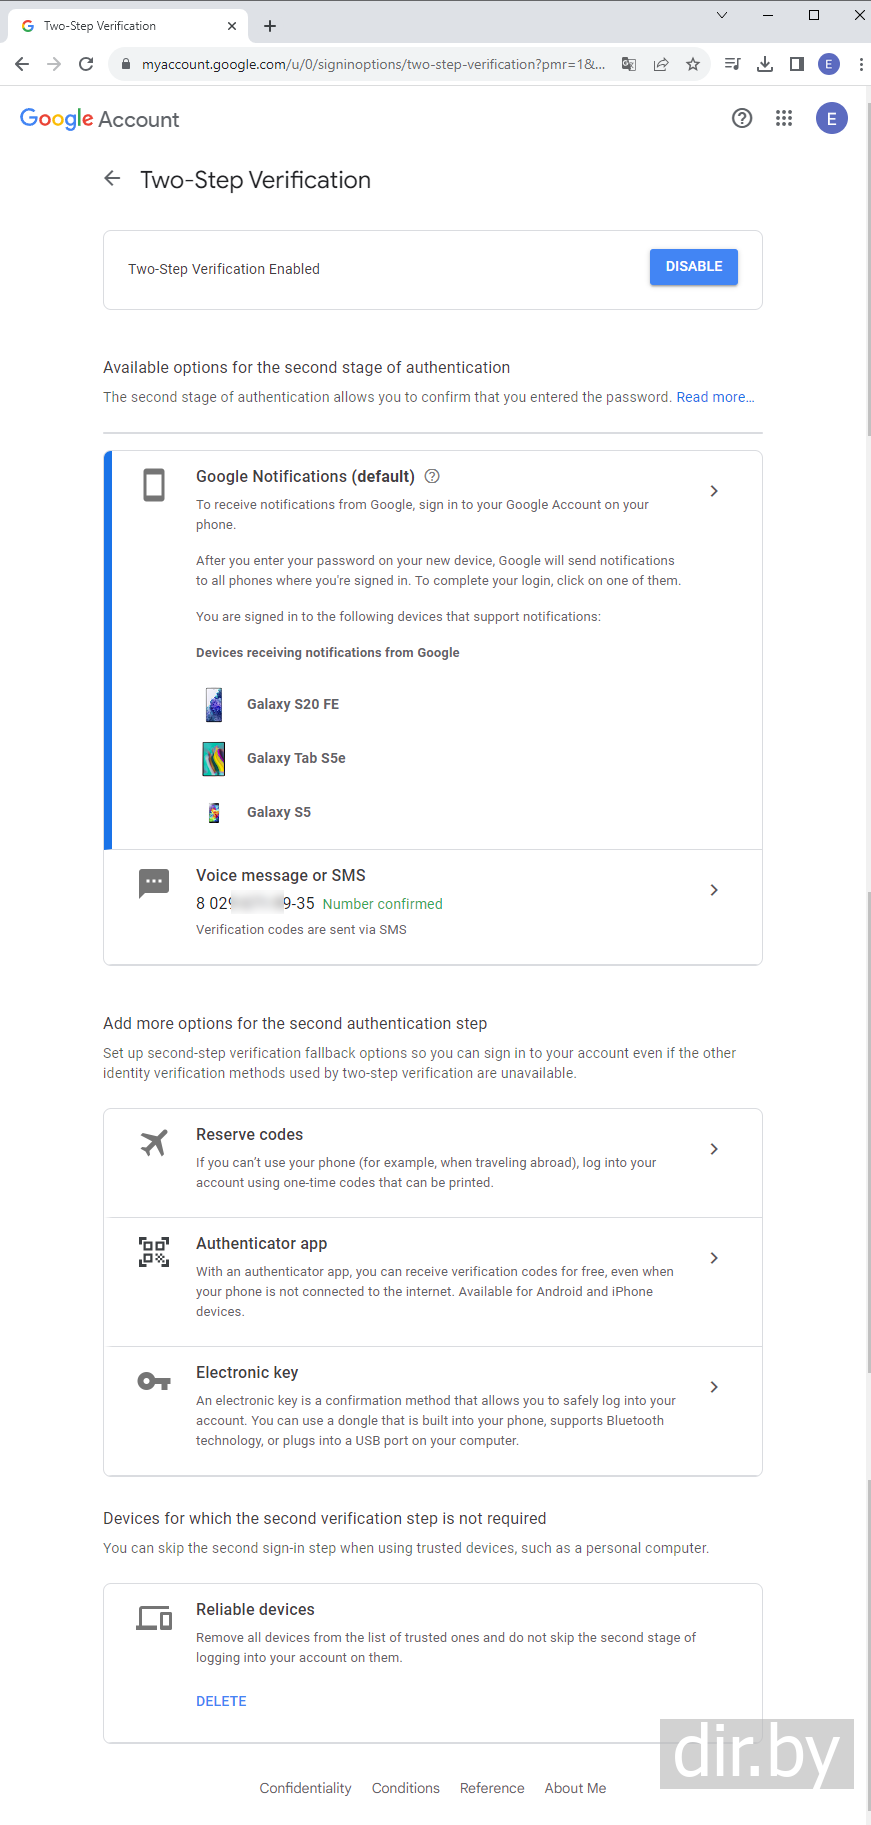Click the translate page icon in address bar

tap(629, 65)
